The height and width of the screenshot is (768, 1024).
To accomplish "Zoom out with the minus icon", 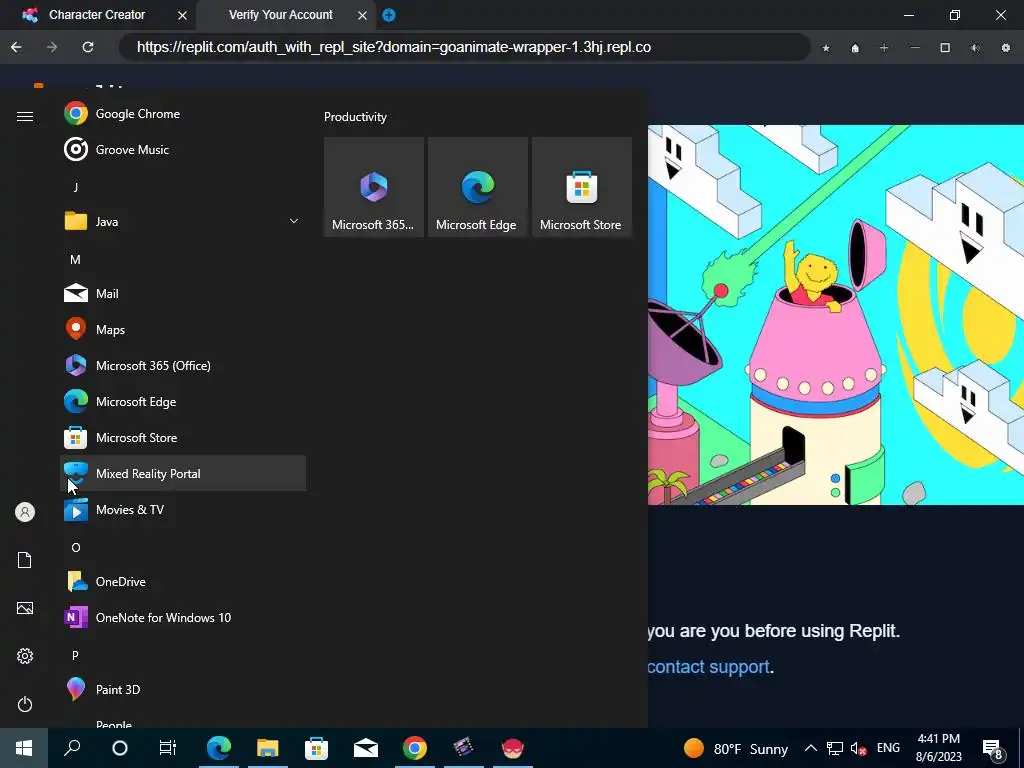I will (x=915, y=48).
